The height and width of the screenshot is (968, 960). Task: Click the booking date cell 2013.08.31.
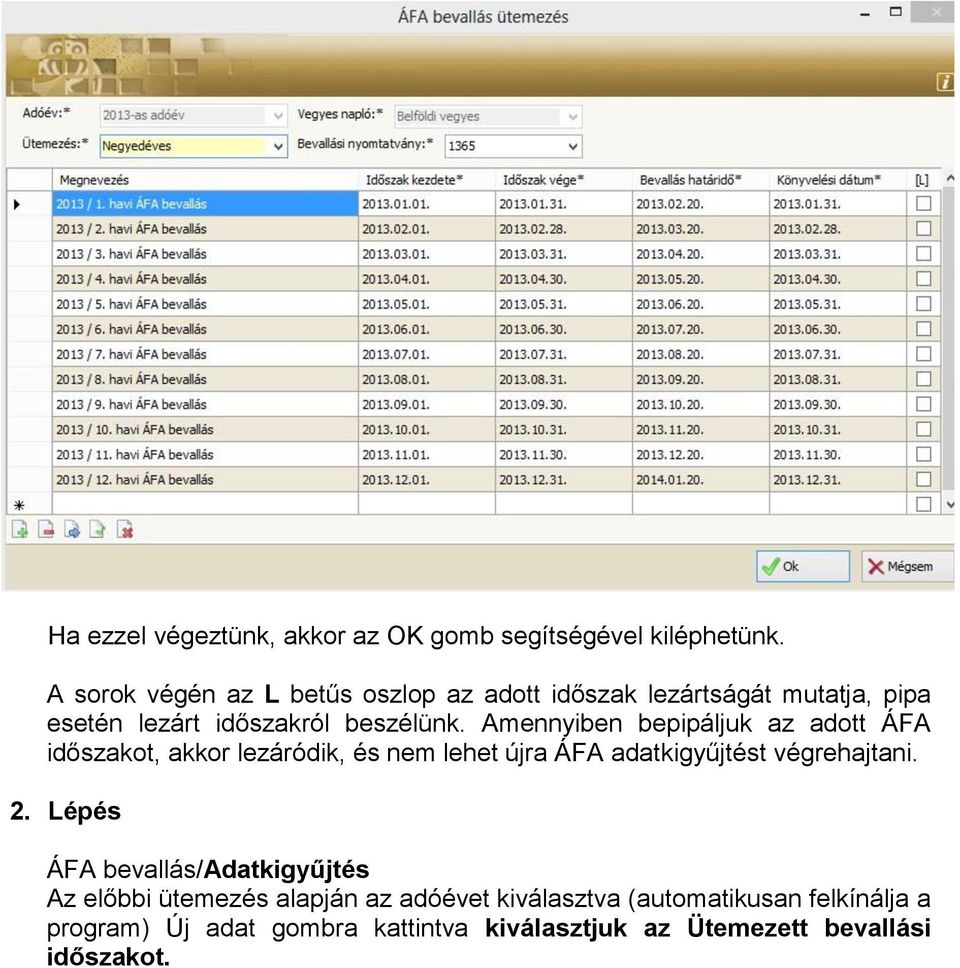pyautogui.click(x=838, y=379)
